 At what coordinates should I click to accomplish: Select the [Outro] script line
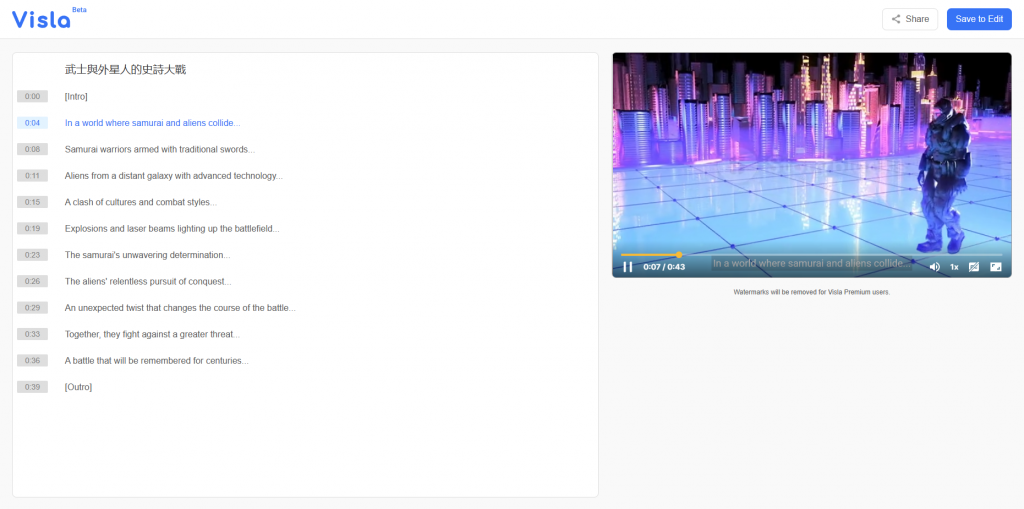coord(78,387)
